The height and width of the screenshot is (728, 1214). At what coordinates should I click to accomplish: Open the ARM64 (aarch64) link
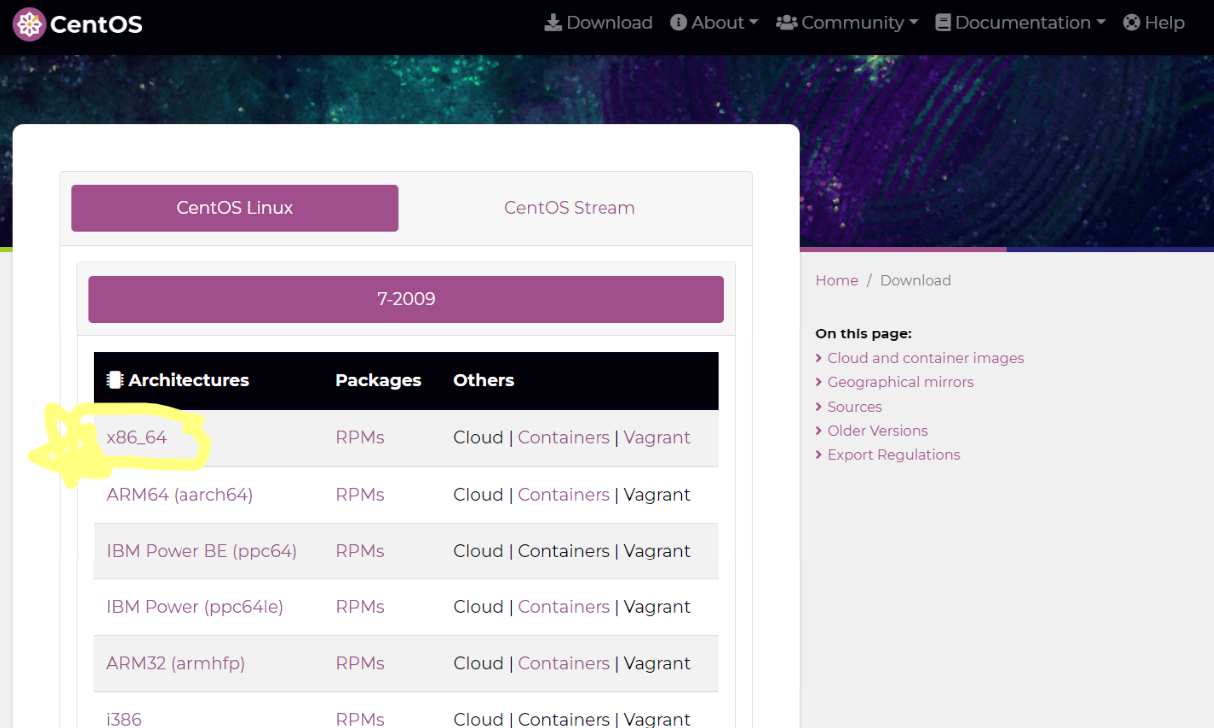pos(180,495)
